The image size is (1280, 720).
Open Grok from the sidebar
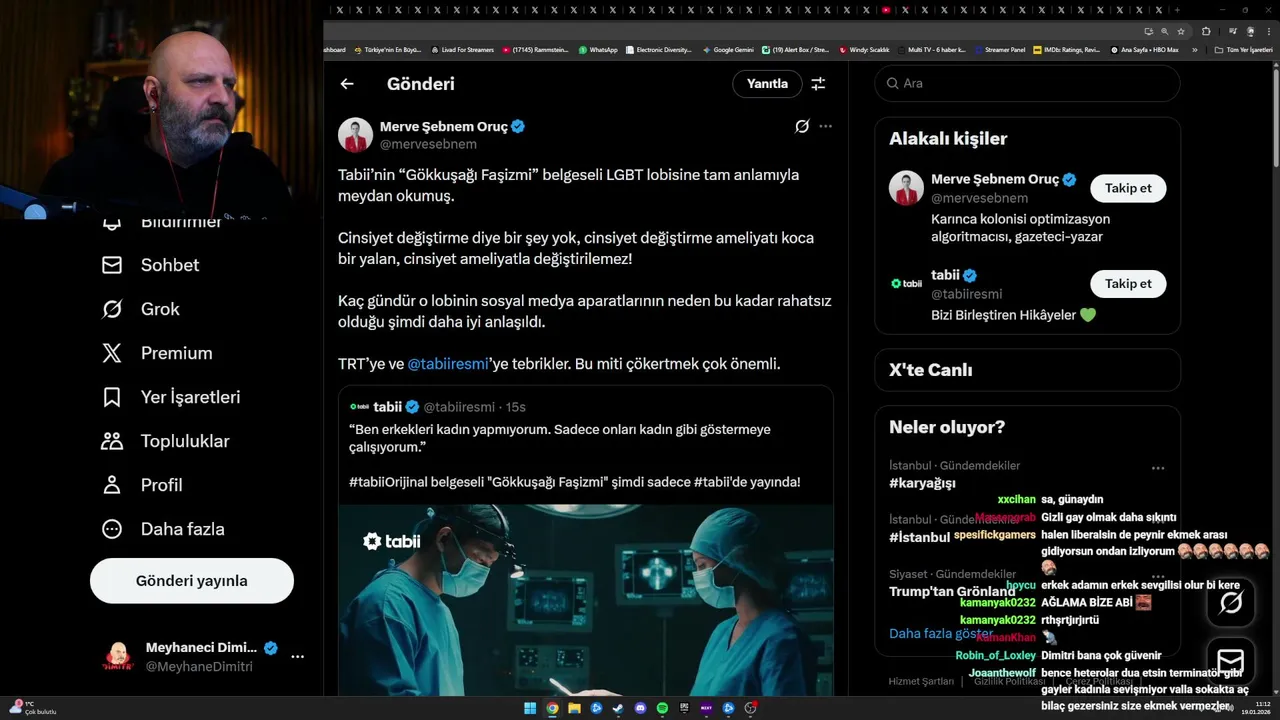pyautogui.click(x=141, y=309)
